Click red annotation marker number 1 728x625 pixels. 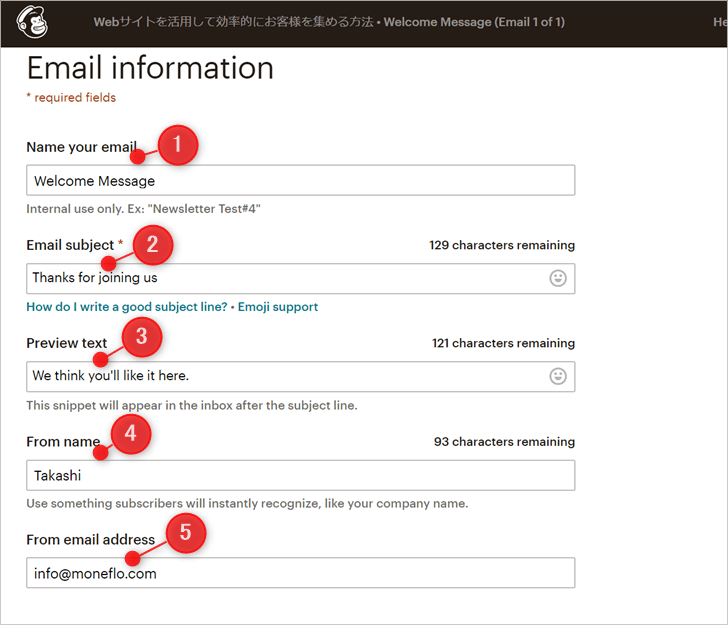177,145
